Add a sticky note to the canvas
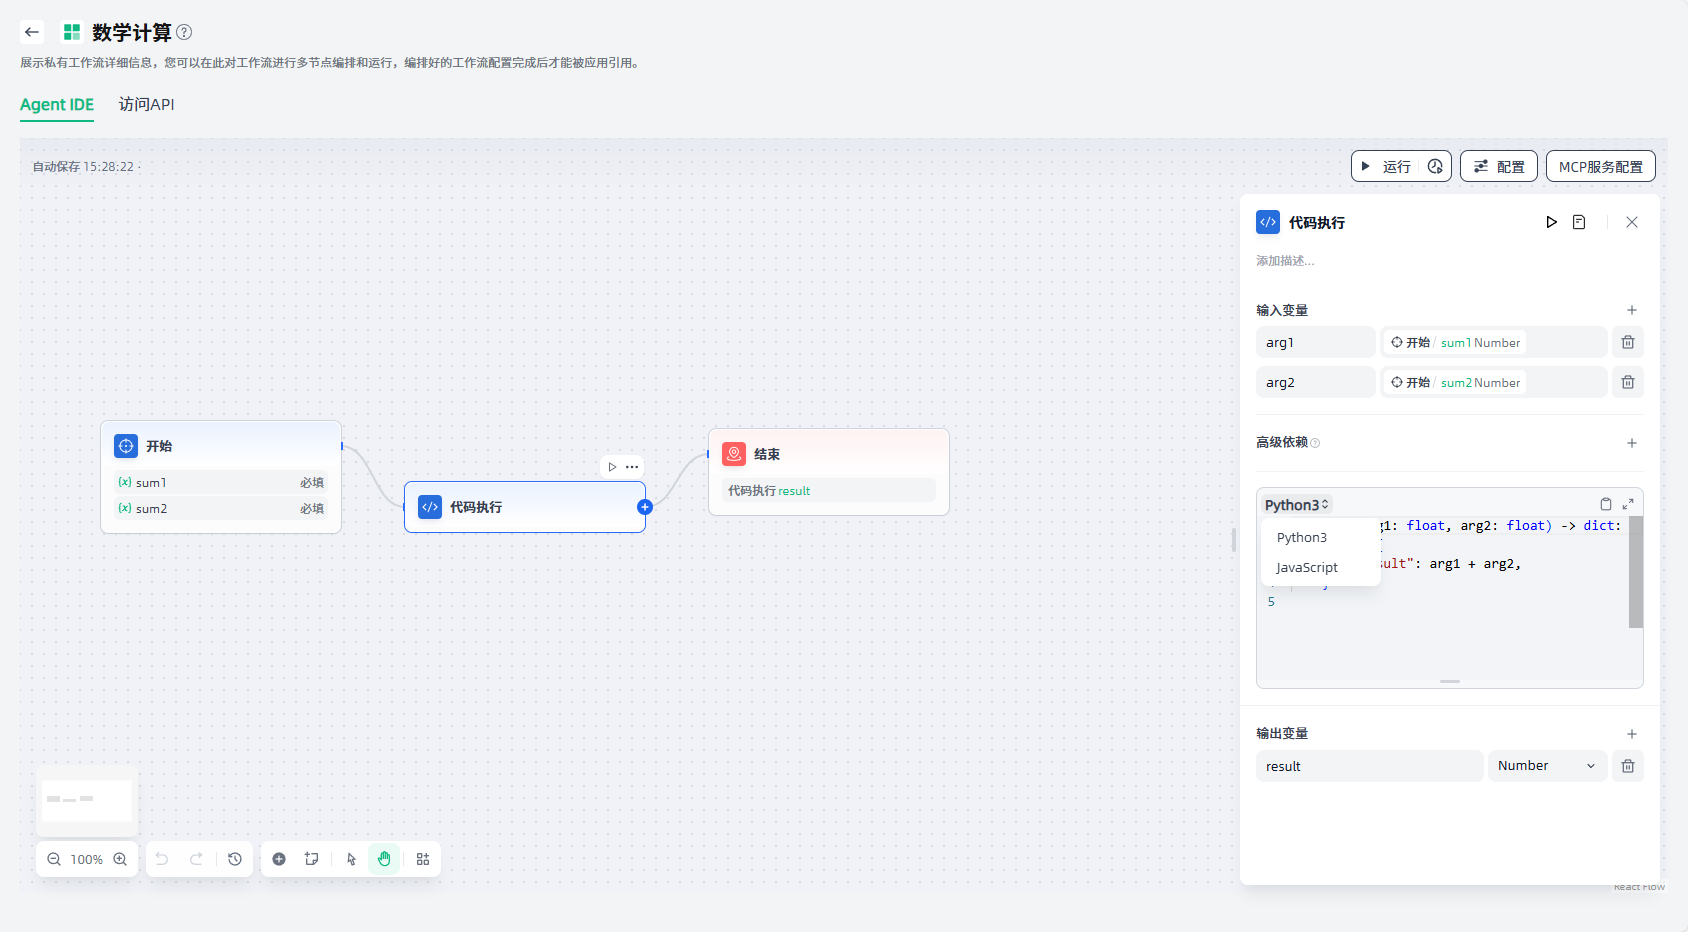This screenshot has width=1688, height=932. click(x=312, y=859)
